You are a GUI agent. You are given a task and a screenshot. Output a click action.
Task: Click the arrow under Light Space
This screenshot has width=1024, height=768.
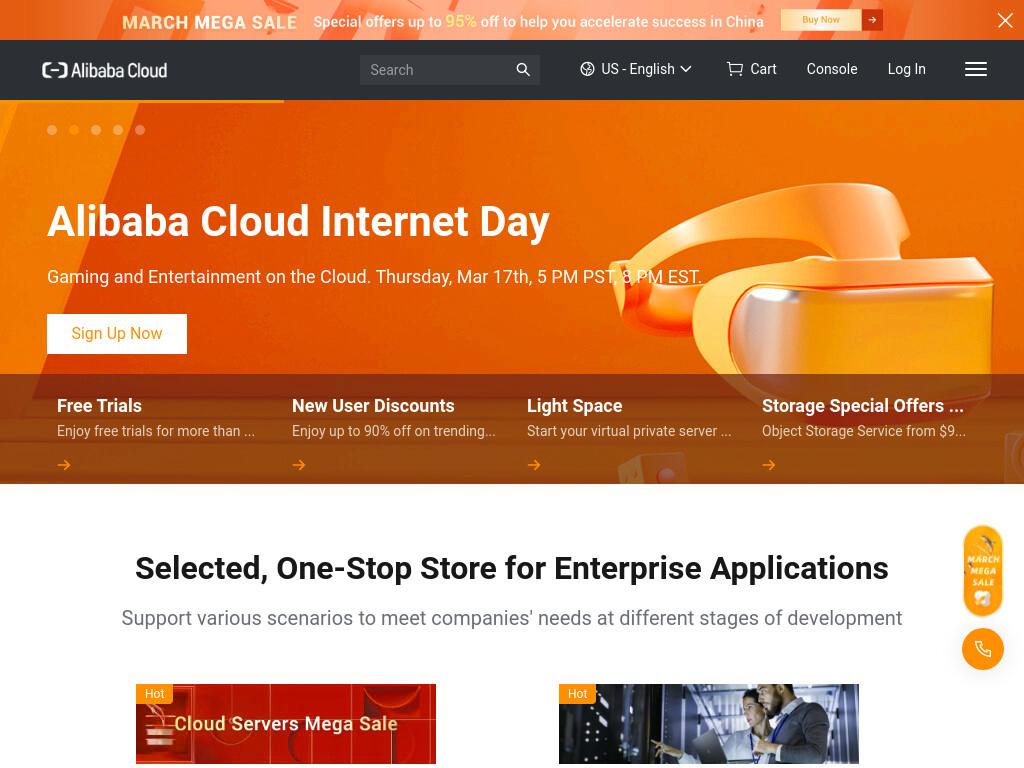point(534,464)
